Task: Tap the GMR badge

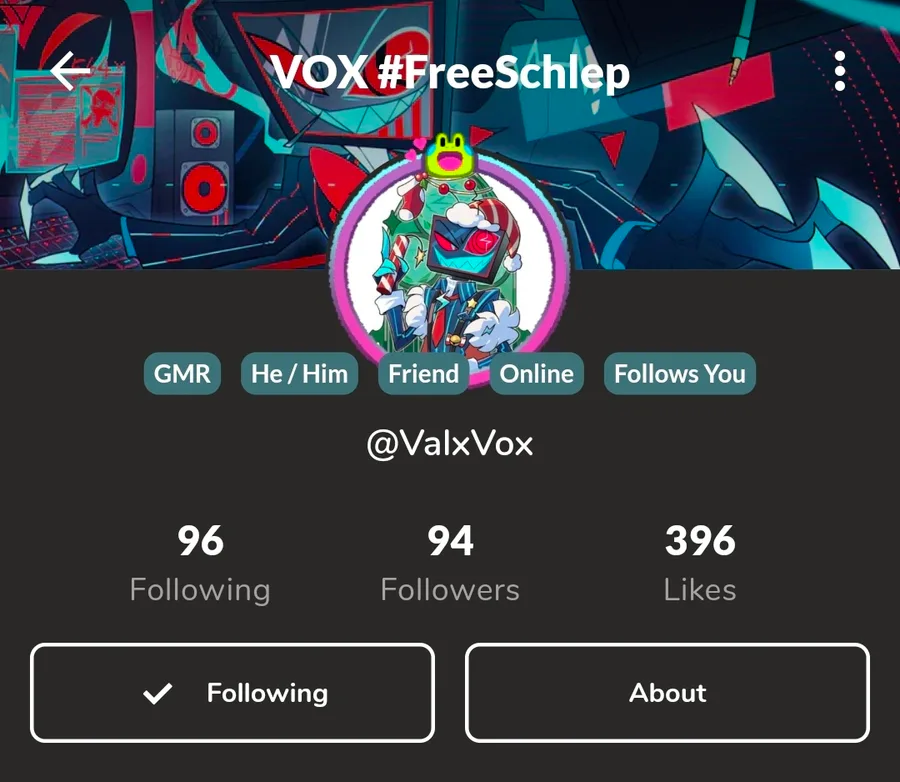Action: [182, 374]
